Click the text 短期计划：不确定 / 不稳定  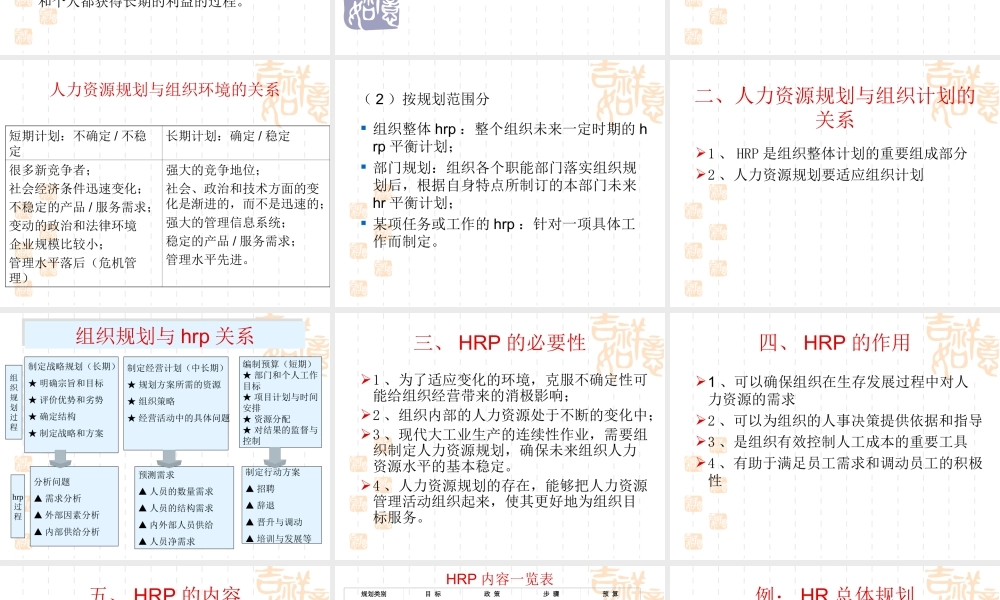[78, 143]
